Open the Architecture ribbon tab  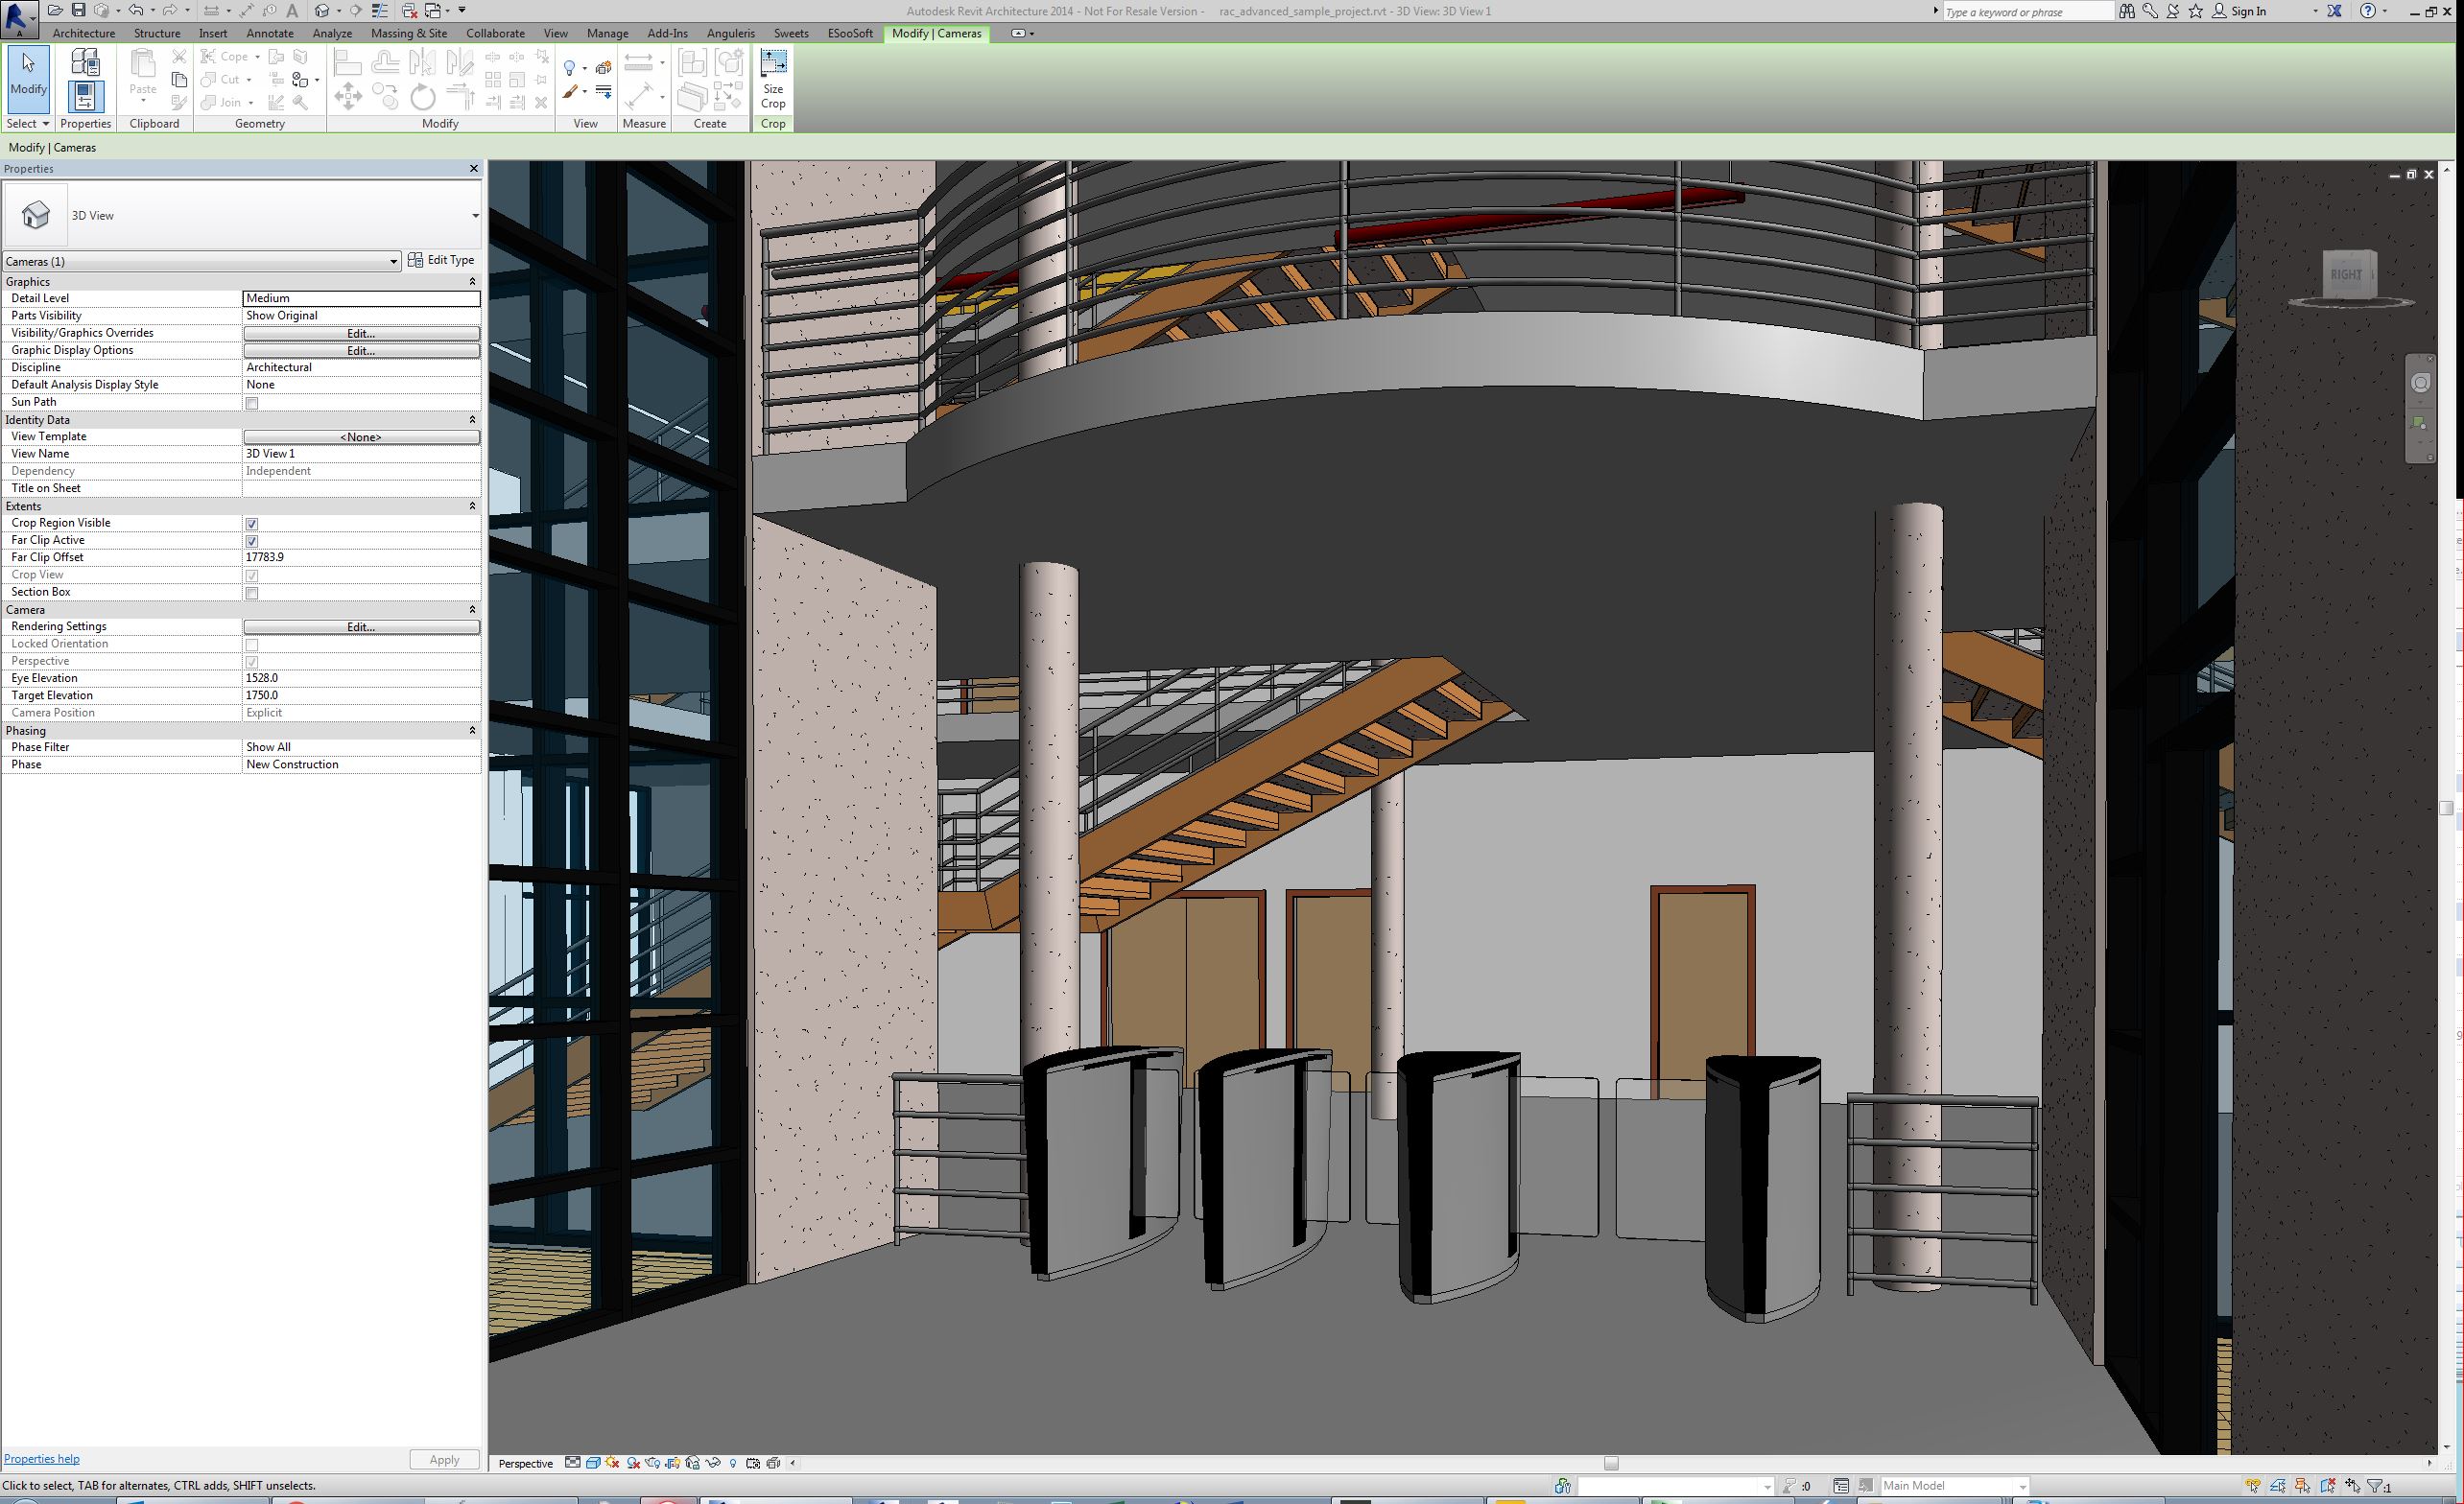tap(83, 33)
